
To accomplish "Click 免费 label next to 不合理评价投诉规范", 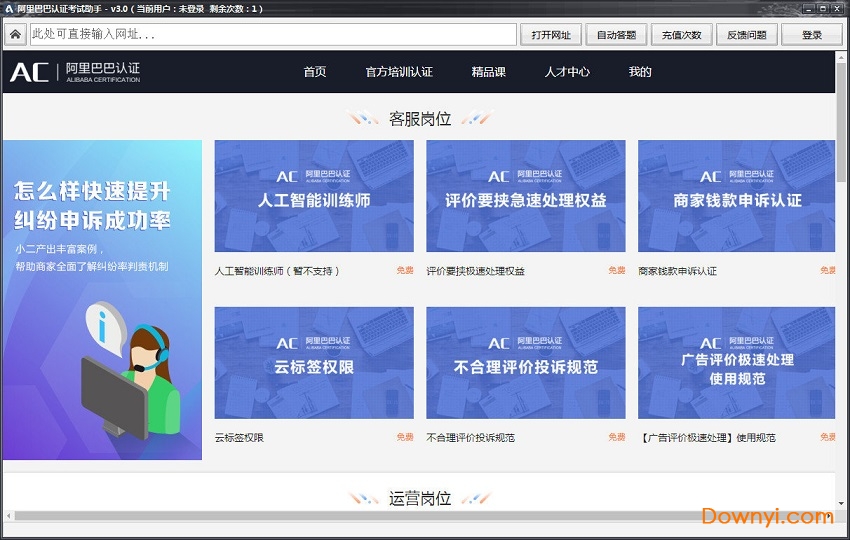I will [x=617, y=437].
